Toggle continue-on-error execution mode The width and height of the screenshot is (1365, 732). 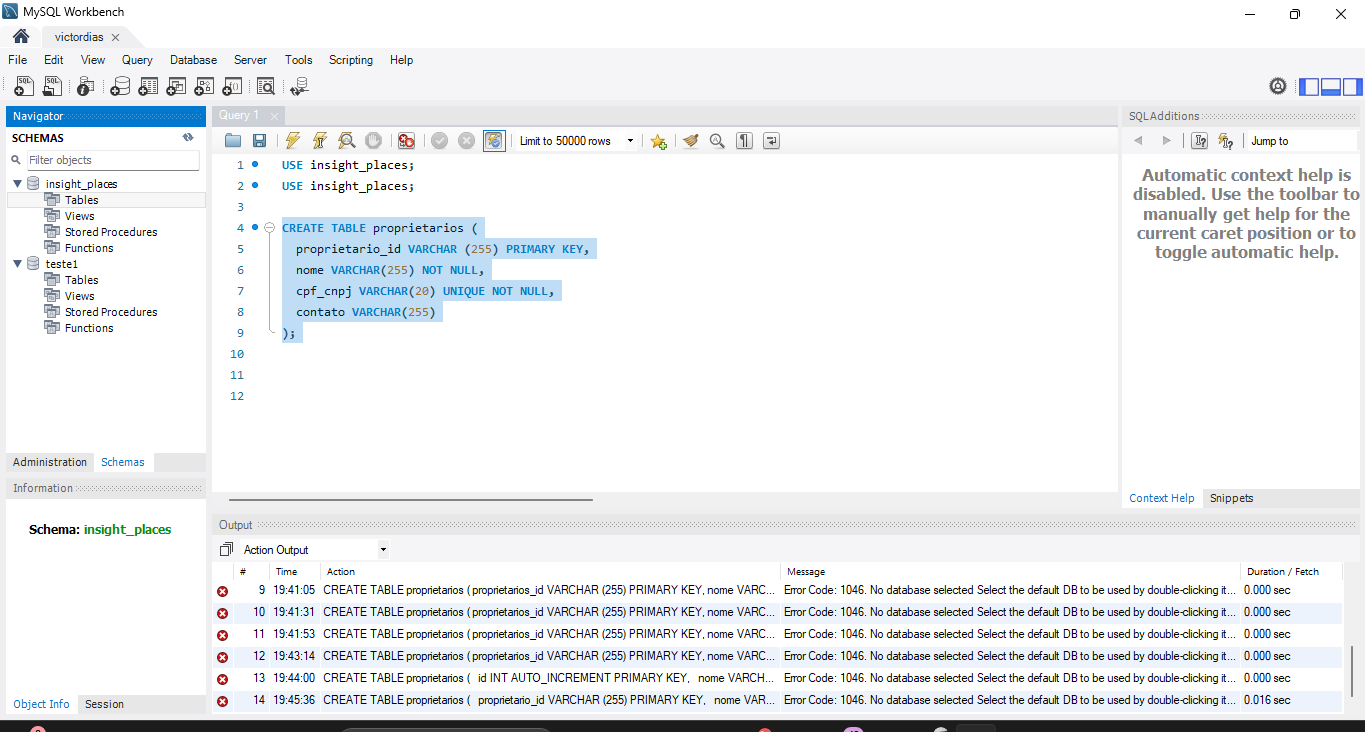[x=406, y=141]
